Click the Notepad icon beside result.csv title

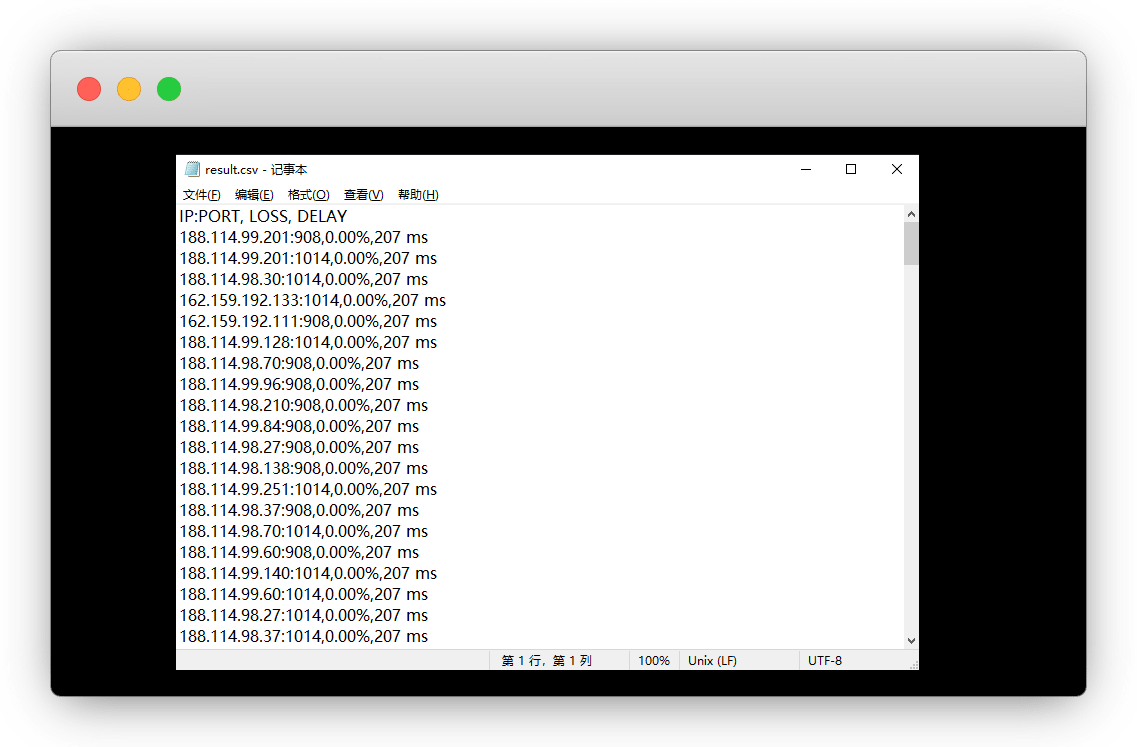point(192,169)
